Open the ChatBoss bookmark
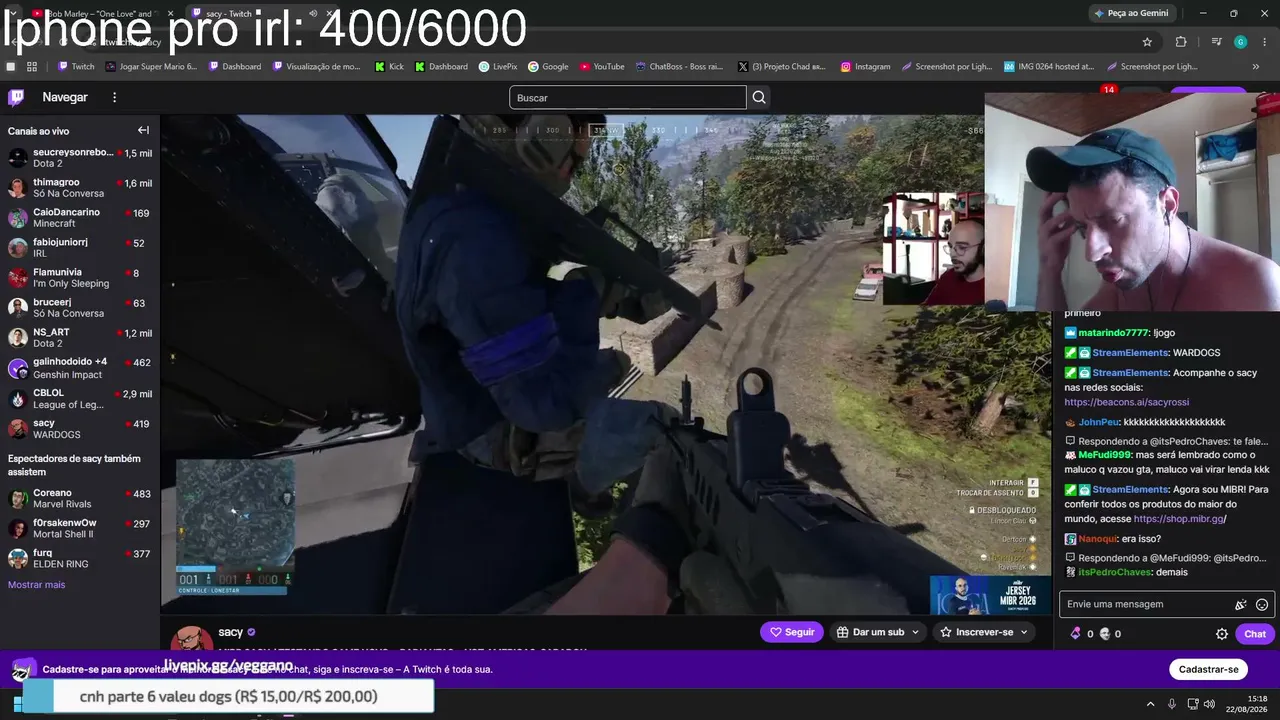This screenshot has height=720, width=1280. click(679, 67)
